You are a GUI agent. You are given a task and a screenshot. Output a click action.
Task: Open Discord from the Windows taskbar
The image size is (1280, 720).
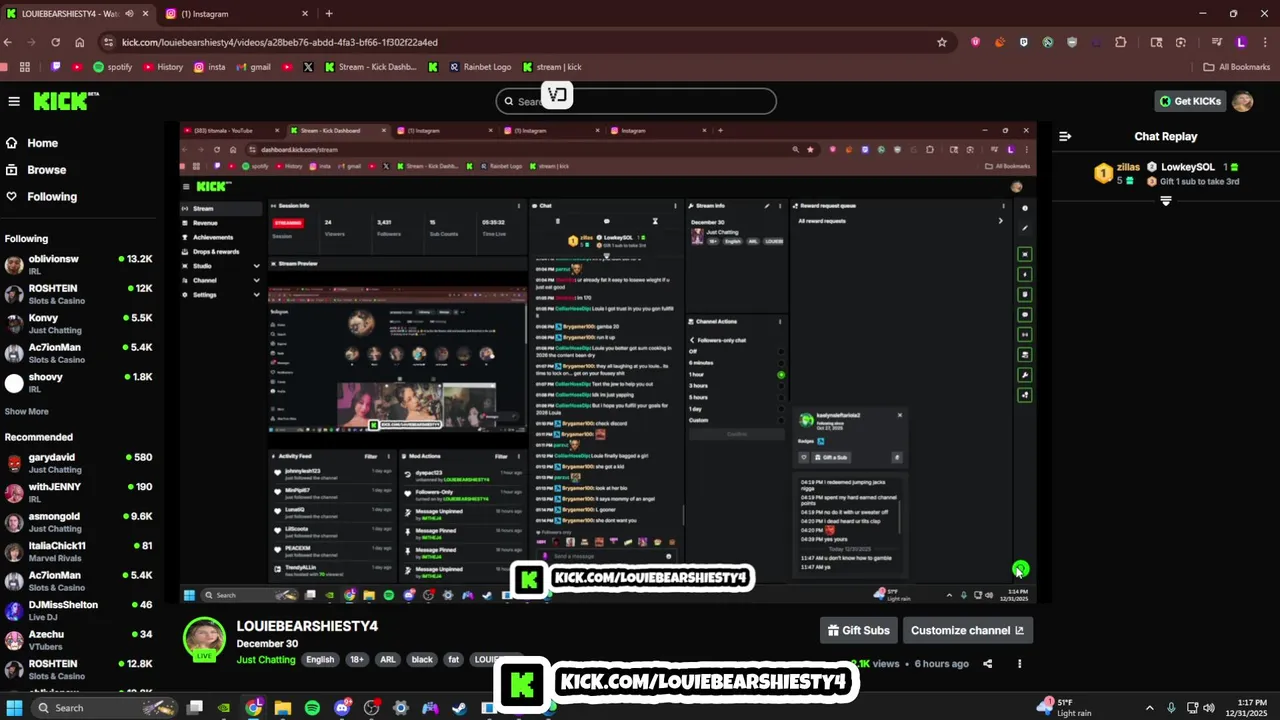(x=342, y=708)
